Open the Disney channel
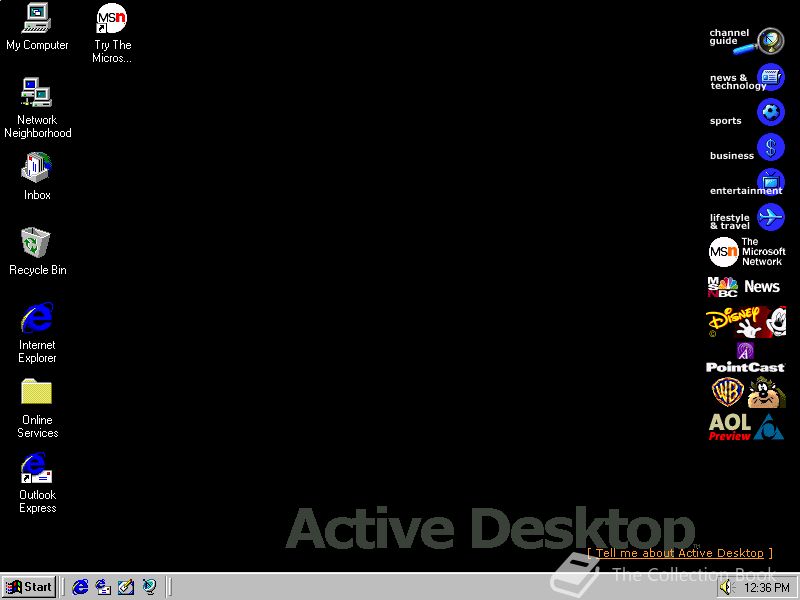Image resolution: width=800 pixels, height=600 pixels. [745, 321]
